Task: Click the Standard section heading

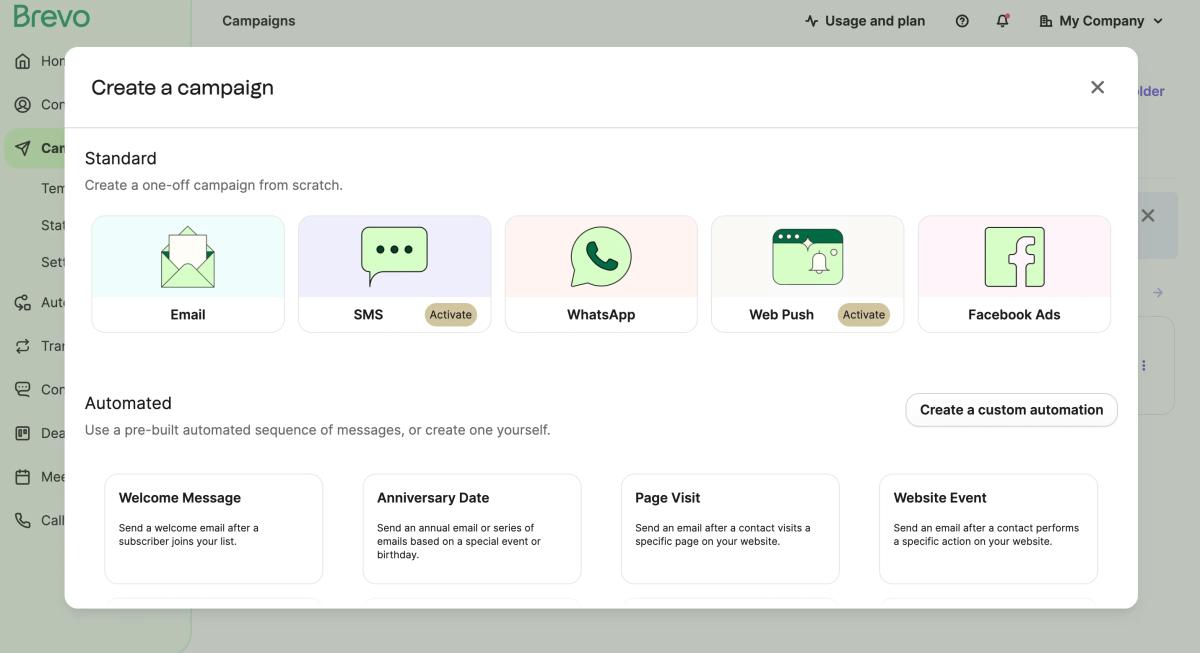Action: (x=121, y=158)
